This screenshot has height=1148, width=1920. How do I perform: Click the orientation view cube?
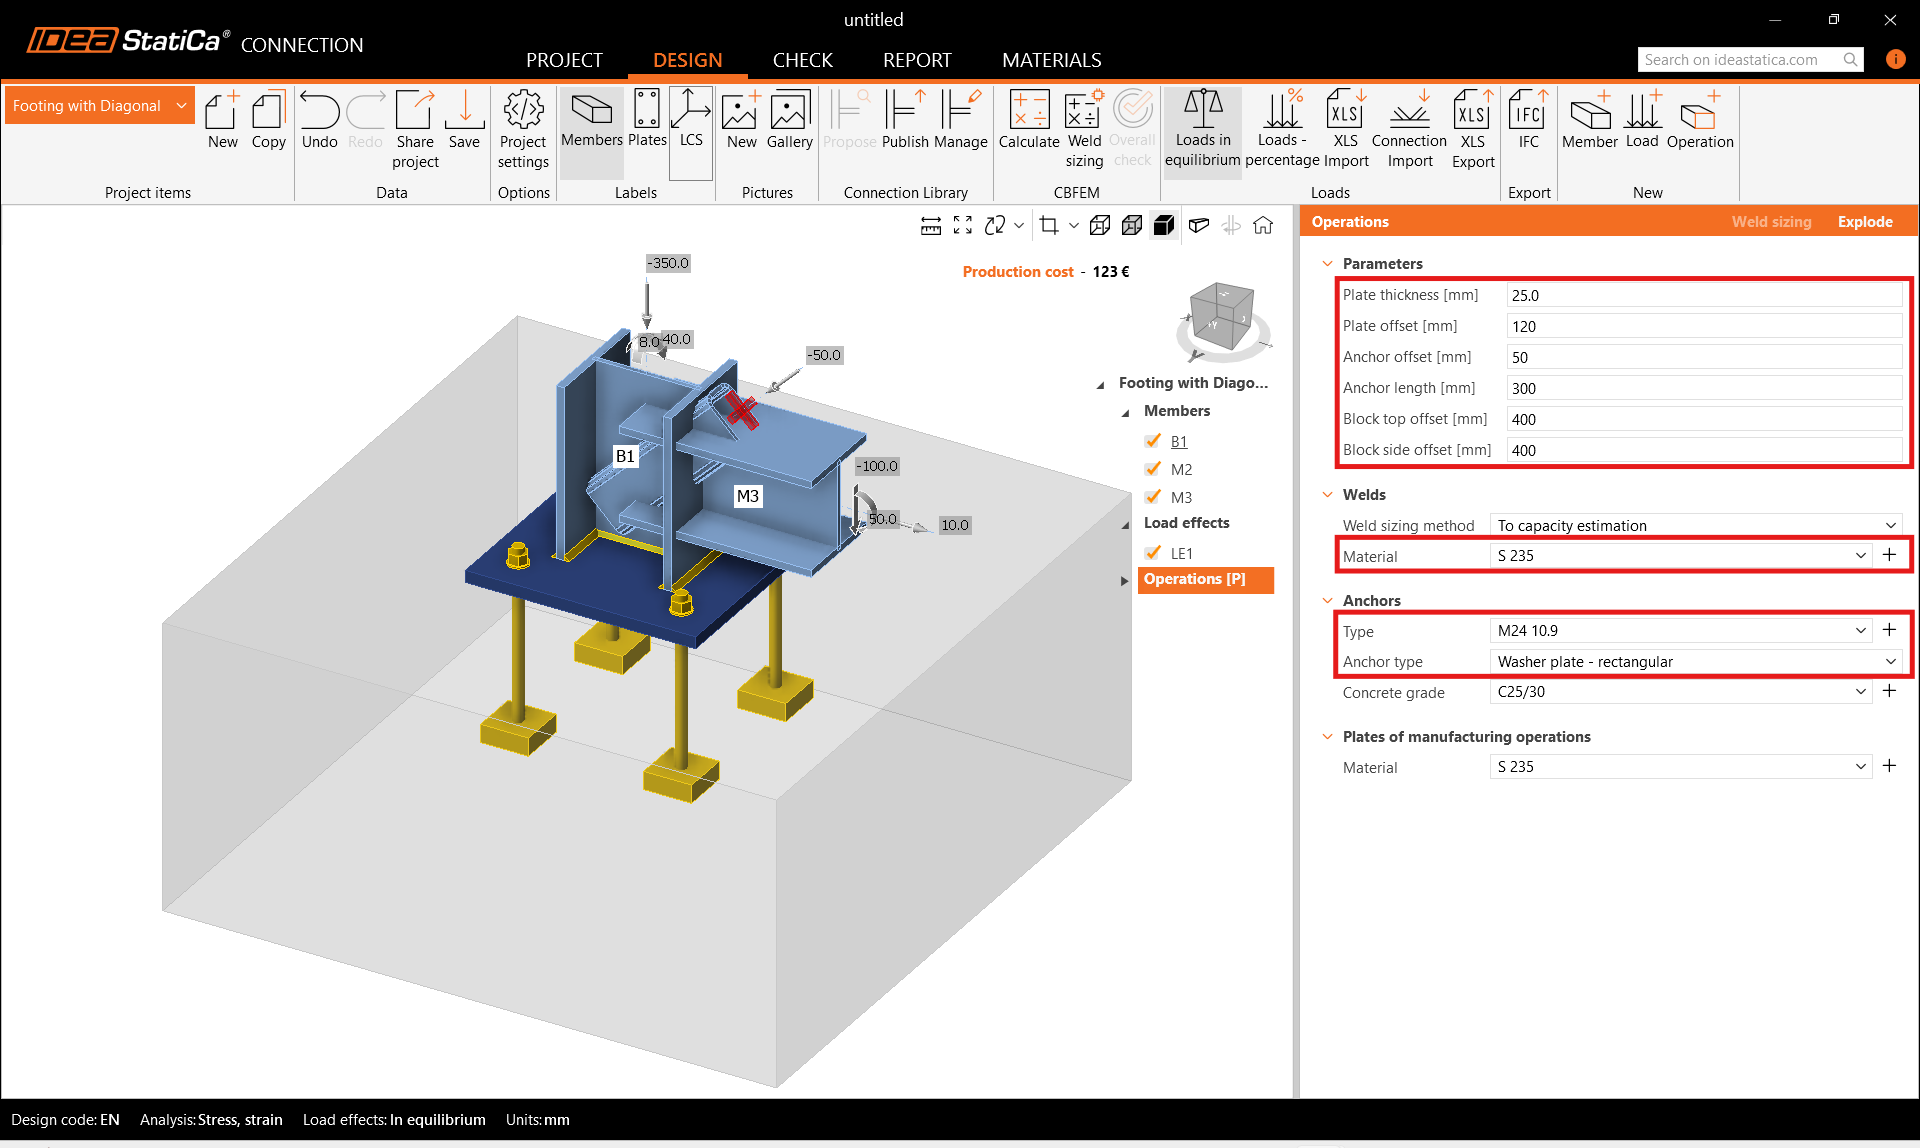(x=1222, y=317)
